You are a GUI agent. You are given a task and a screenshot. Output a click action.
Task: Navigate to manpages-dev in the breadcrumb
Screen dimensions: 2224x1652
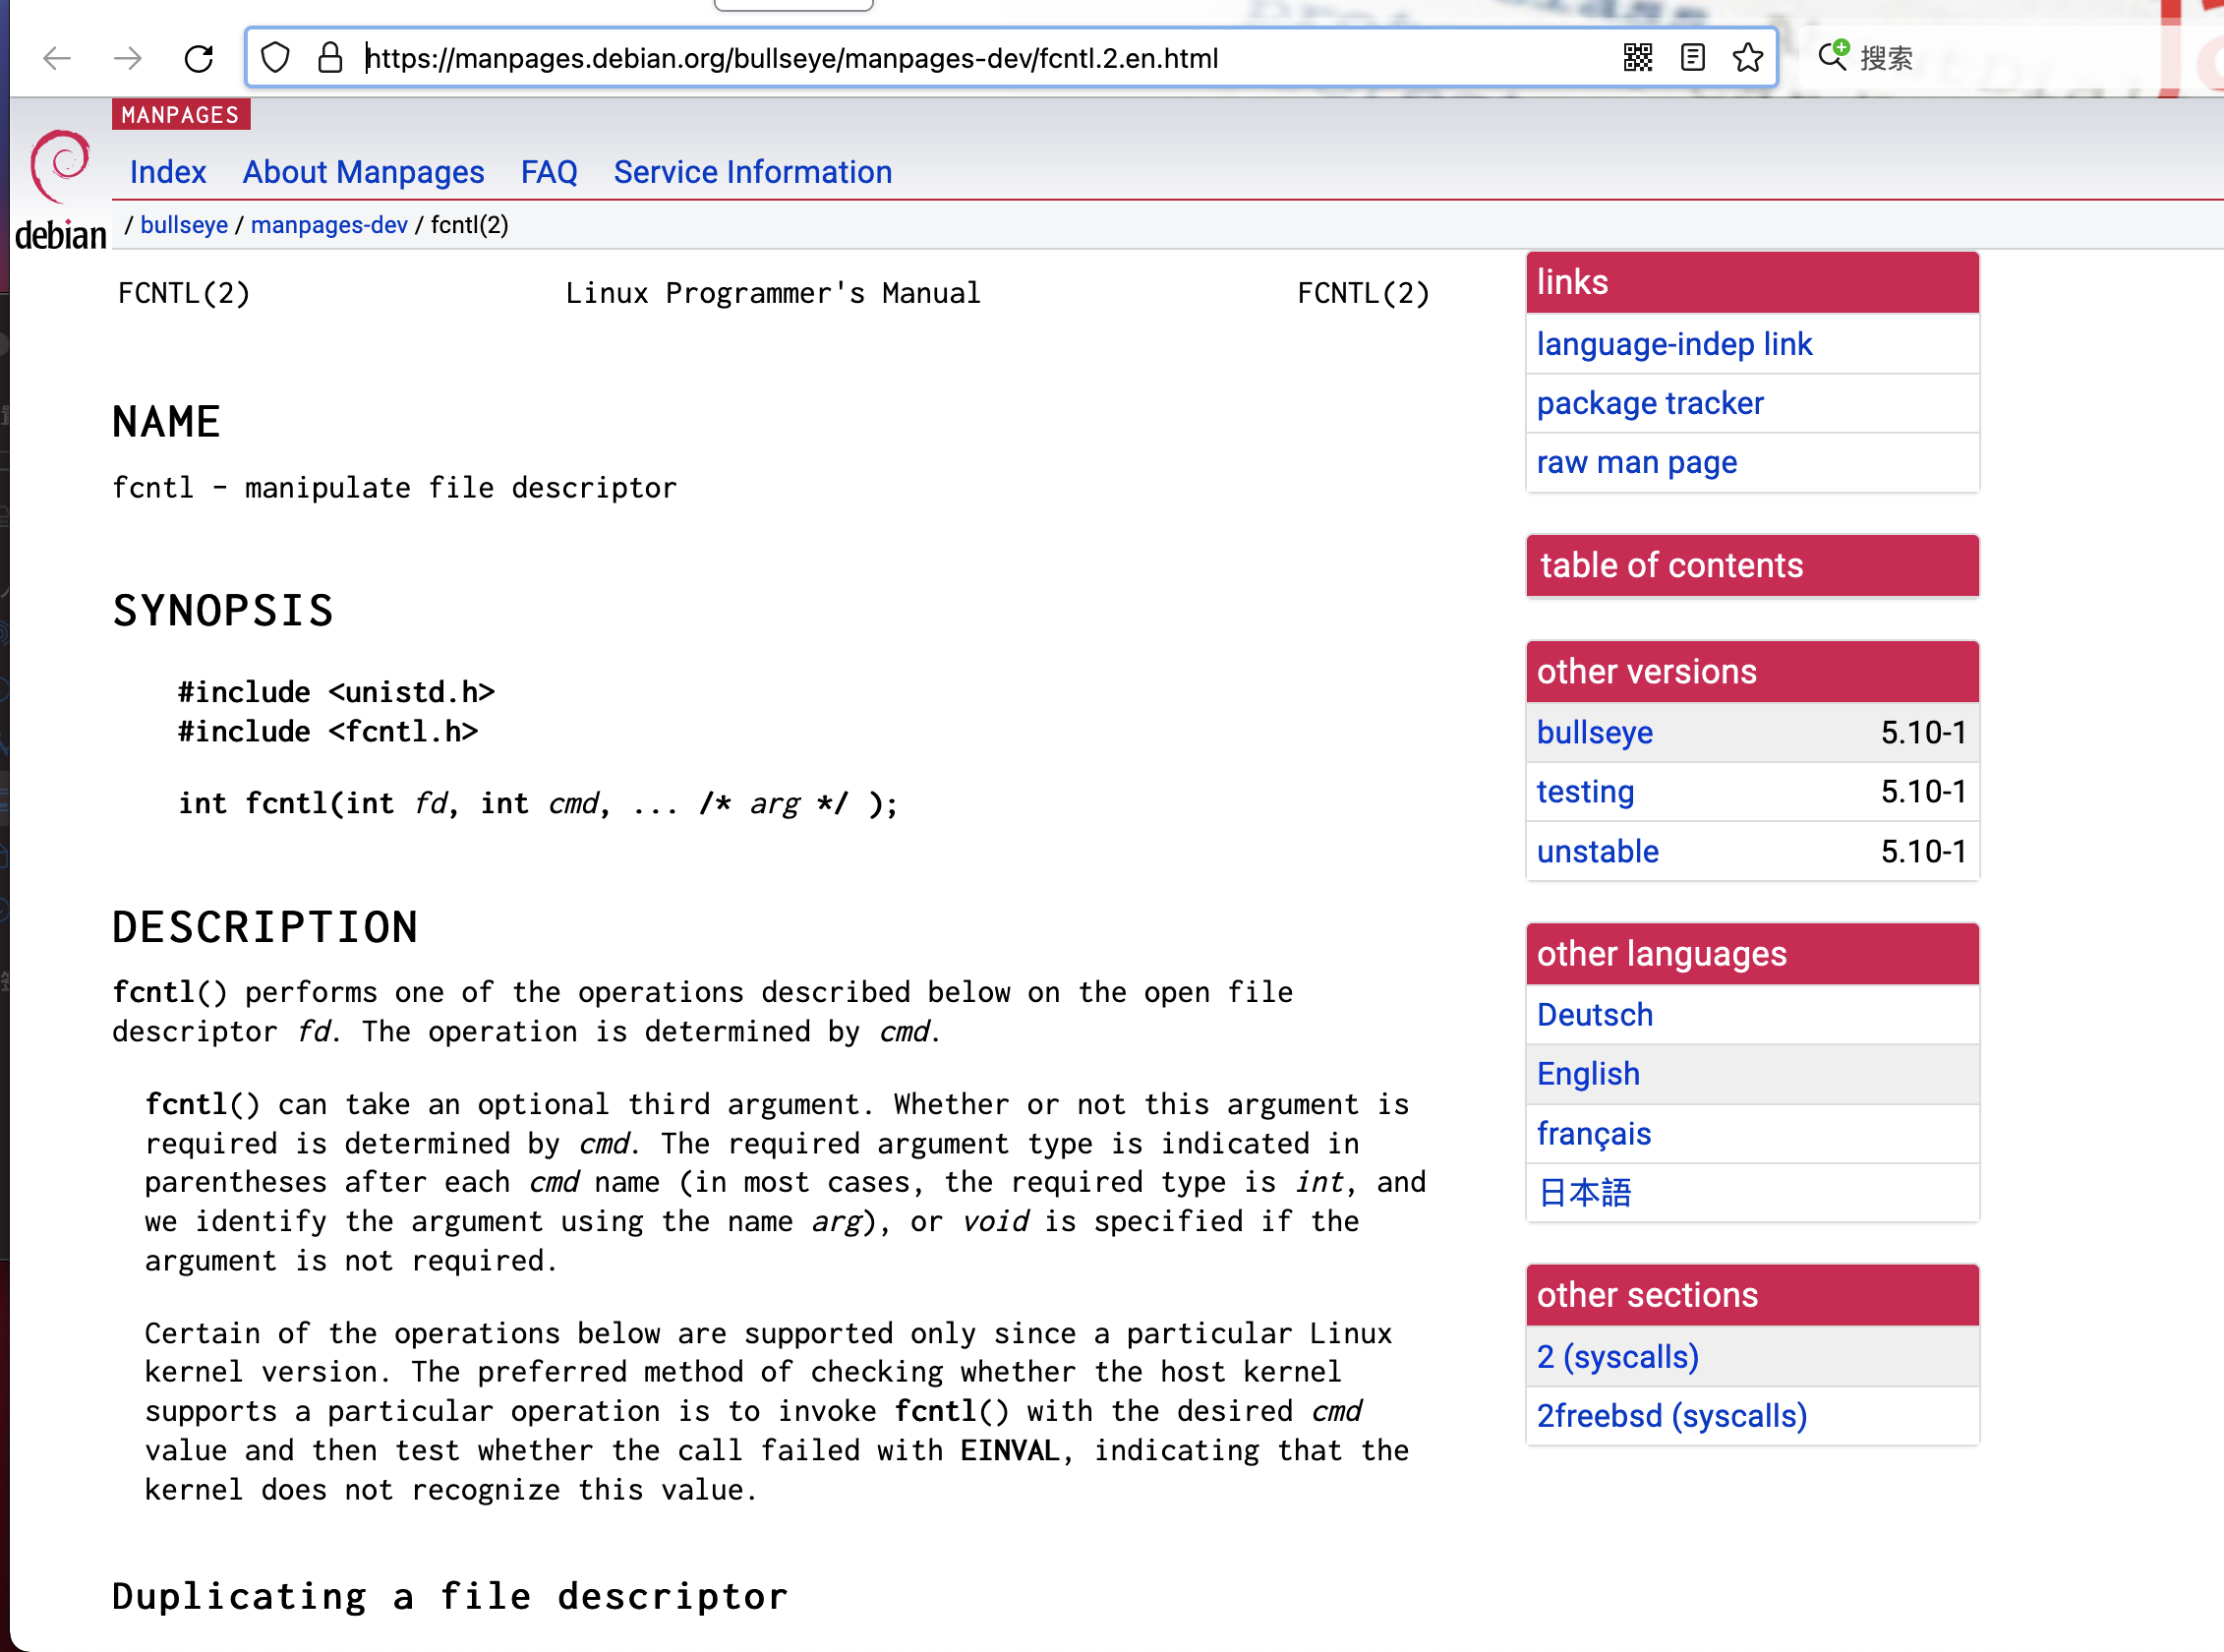pyautogui.click(x=329, y=225)
